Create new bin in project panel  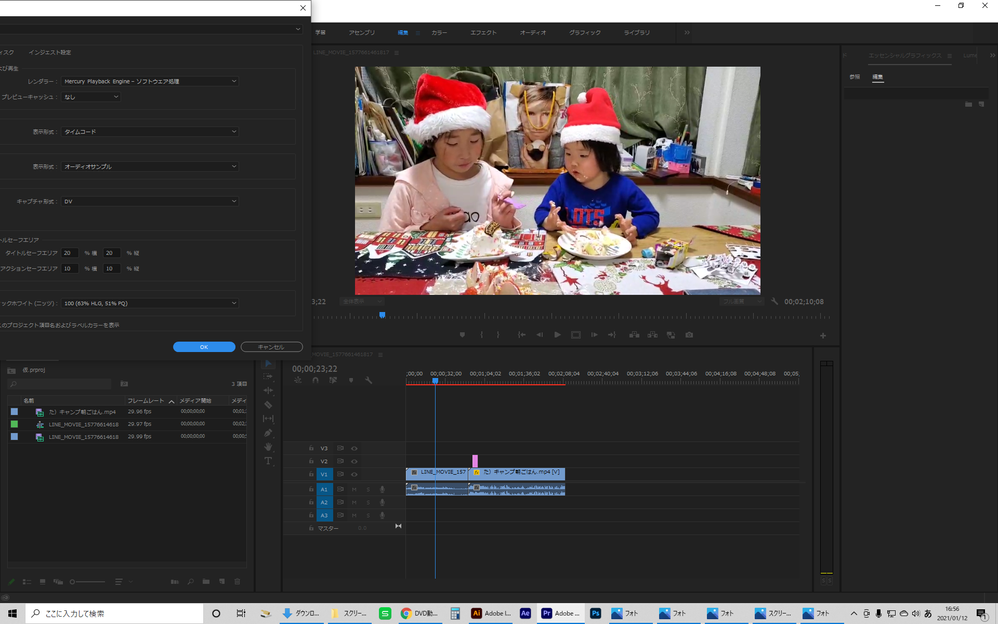206,581
